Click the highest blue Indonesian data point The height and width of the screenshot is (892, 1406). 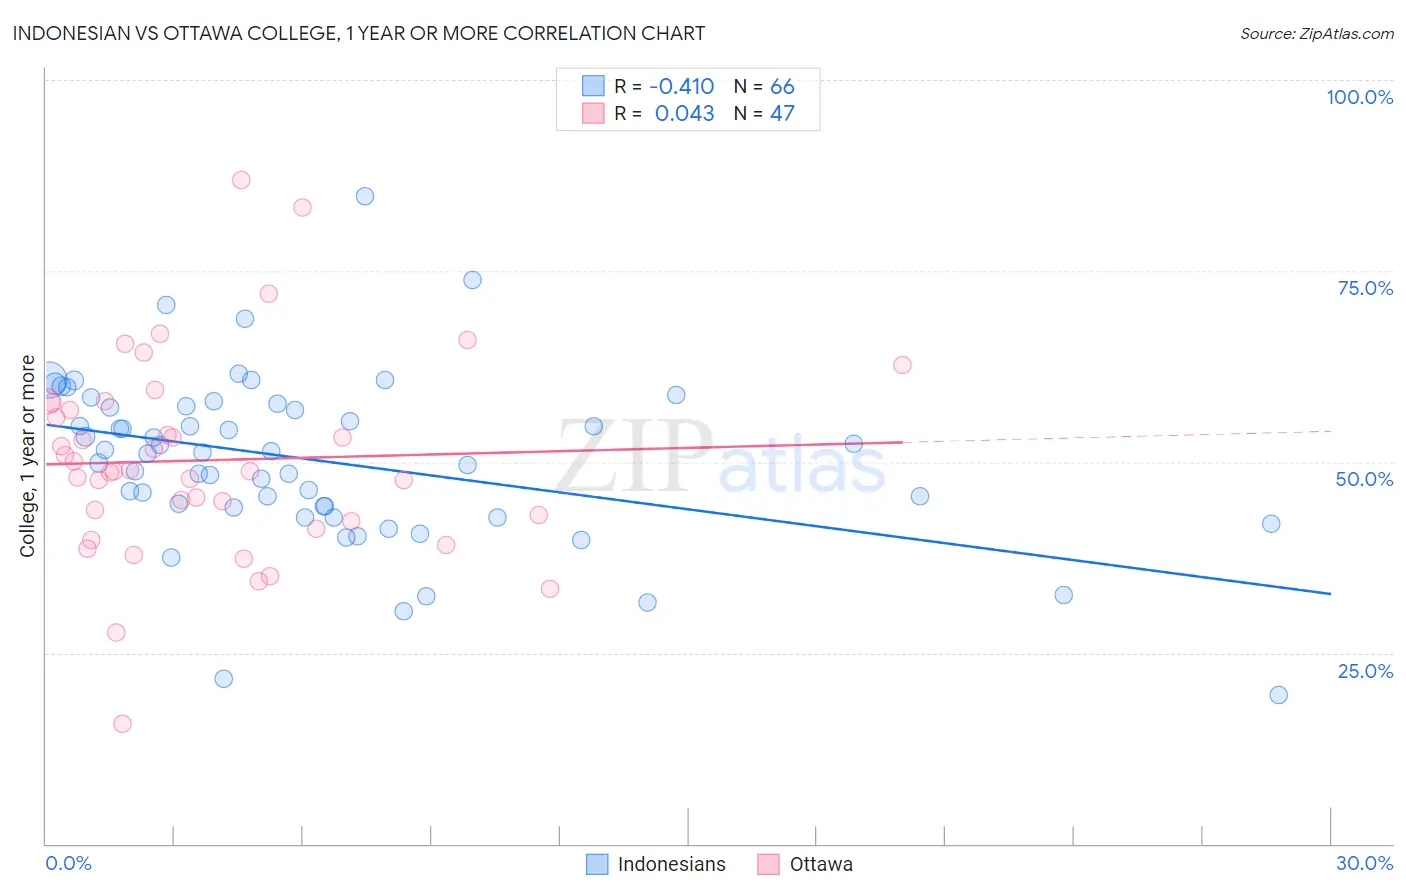point(365,196)
